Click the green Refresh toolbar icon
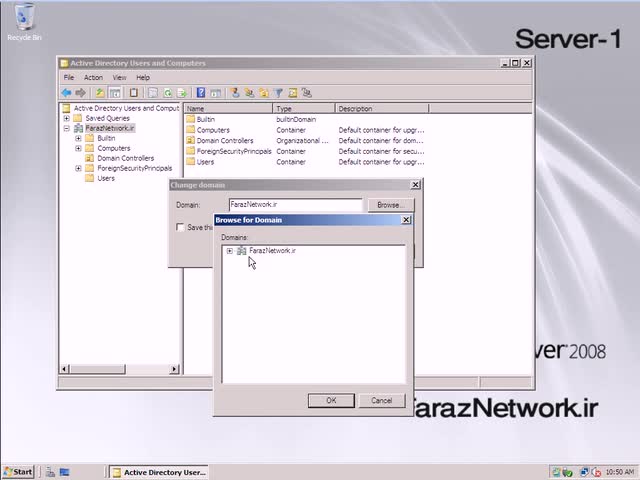The image size is (640, 480). click(x=167, y=93)
